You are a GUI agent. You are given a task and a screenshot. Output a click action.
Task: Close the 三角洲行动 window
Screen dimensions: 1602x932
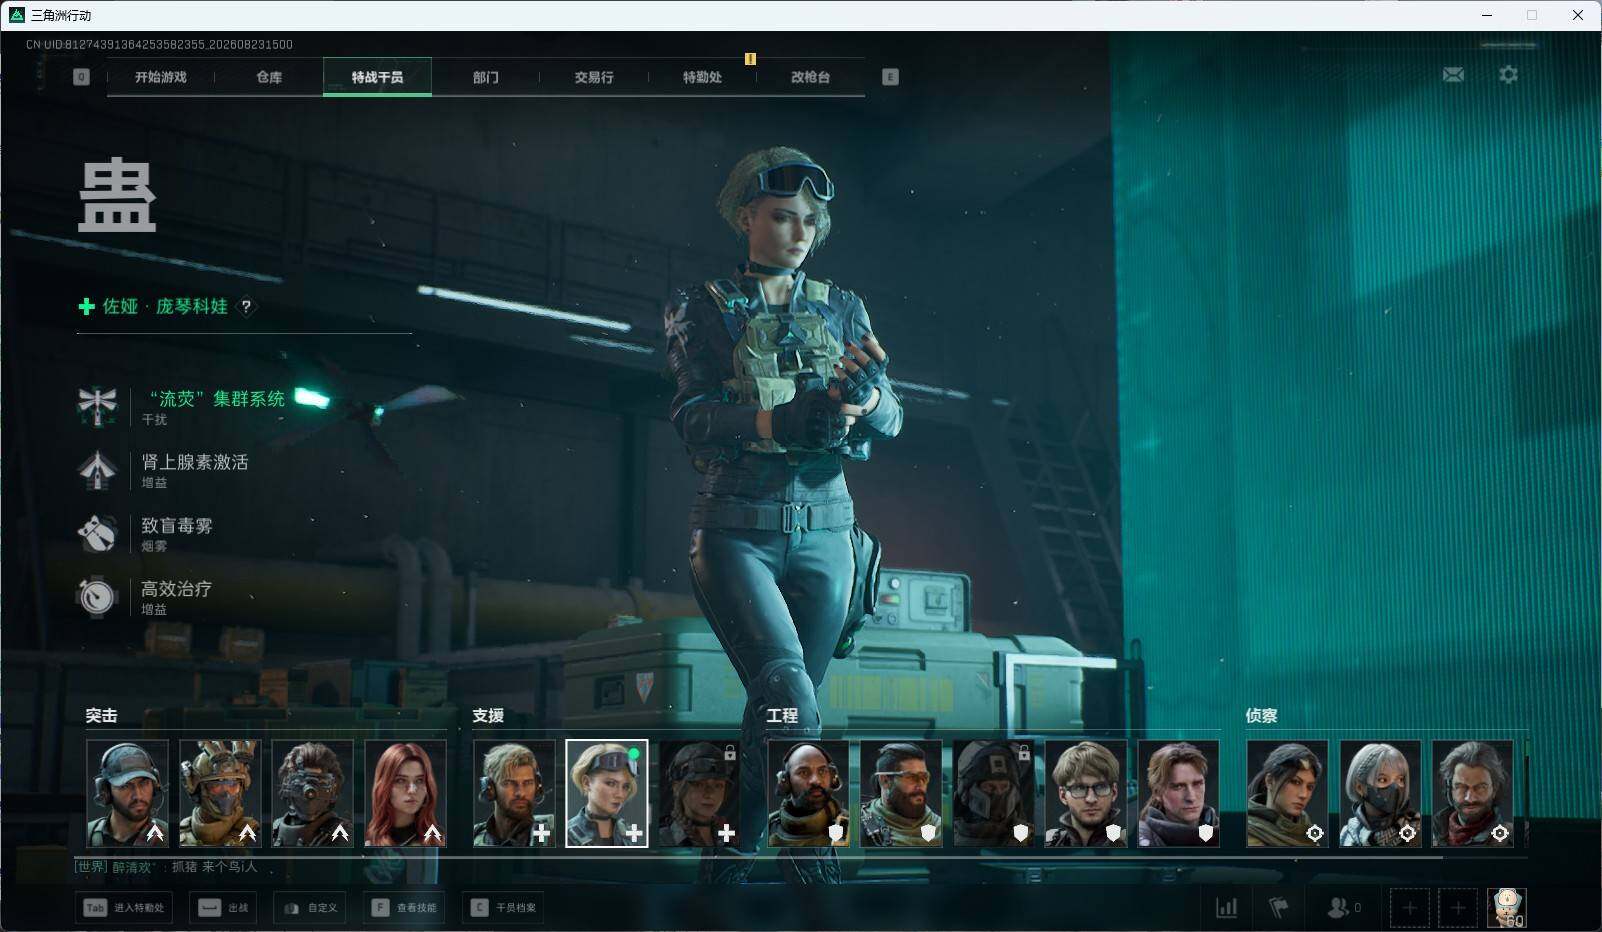coord(1578,15)
